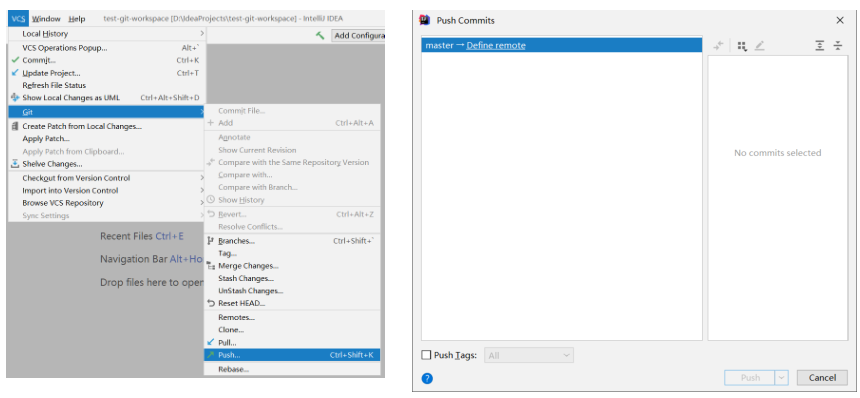Open the Window menu in menu bar
The height and width of the screenshot is (398, 860).
pyautogui.click(x=46, y=19)
